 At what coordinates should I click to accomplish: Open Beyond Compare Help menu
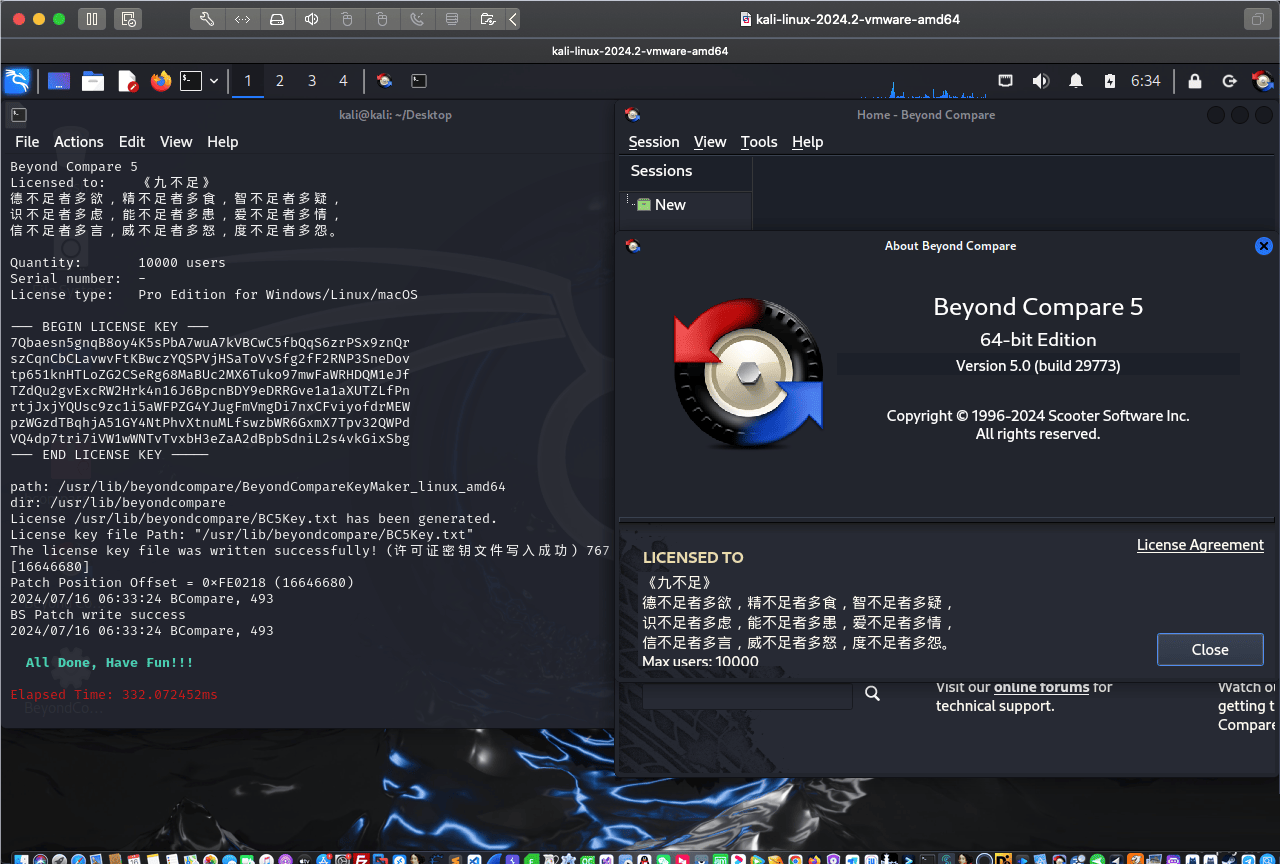point(807,142)
